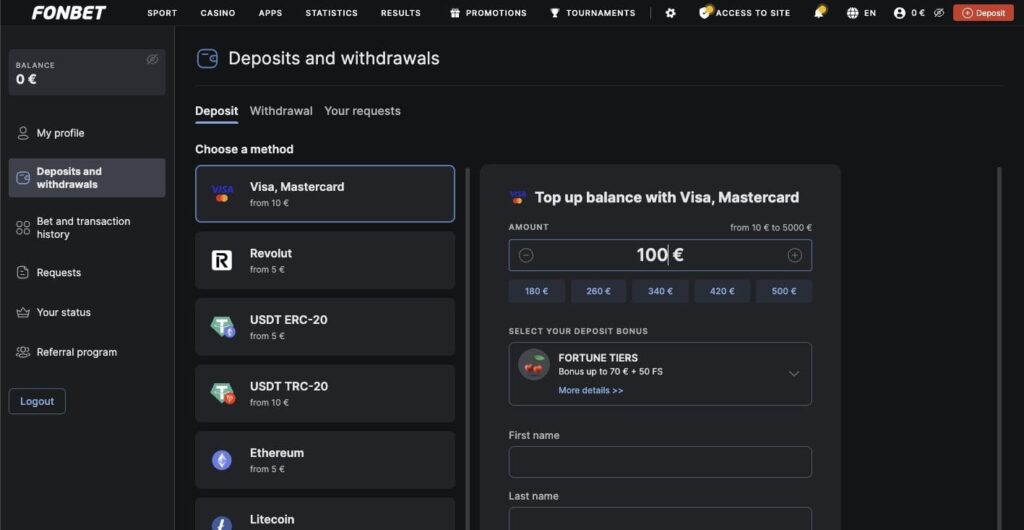Open the Your requests tab

point(362,111)
